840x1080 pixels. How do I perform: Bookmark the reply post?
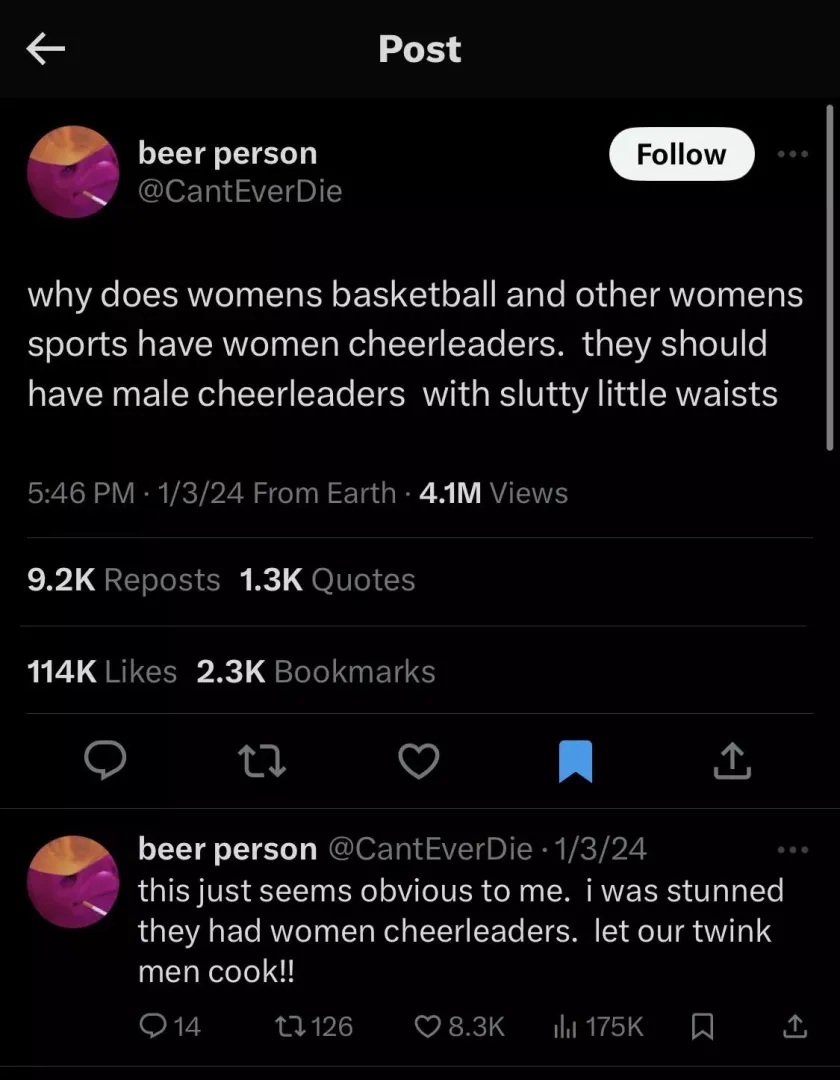click(x=702, y=1027)
